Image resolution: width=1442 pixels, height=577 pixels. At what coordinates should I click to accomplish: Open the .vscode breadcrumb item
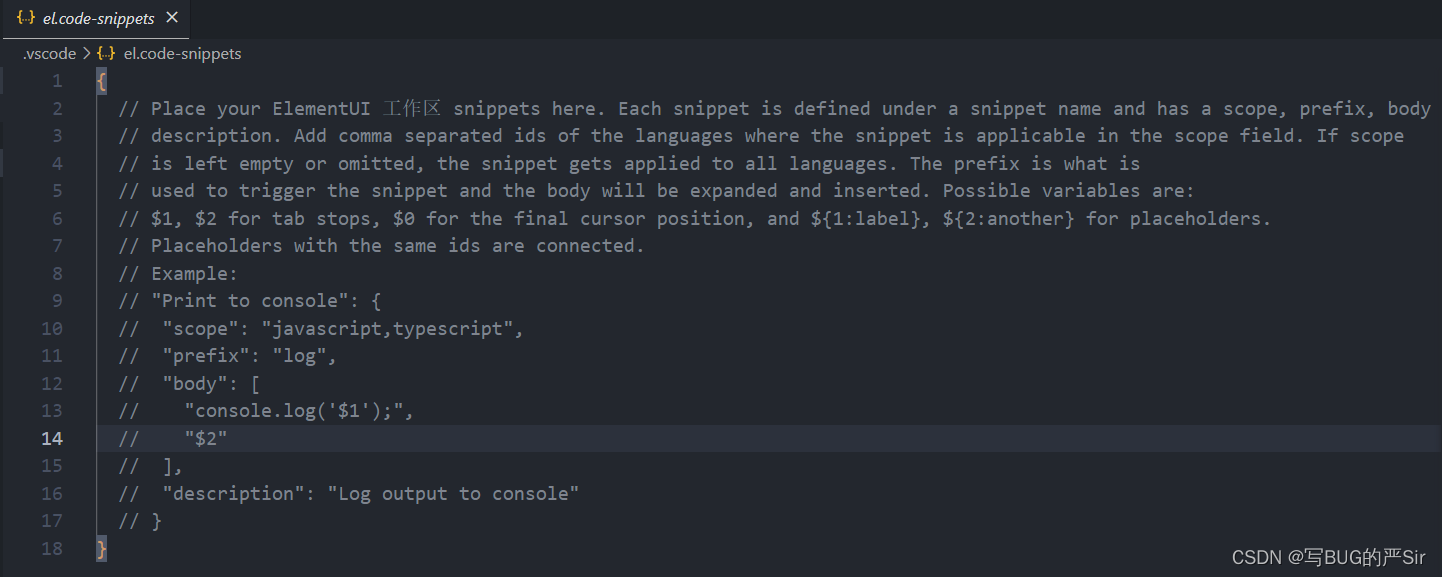pos(48,53)
